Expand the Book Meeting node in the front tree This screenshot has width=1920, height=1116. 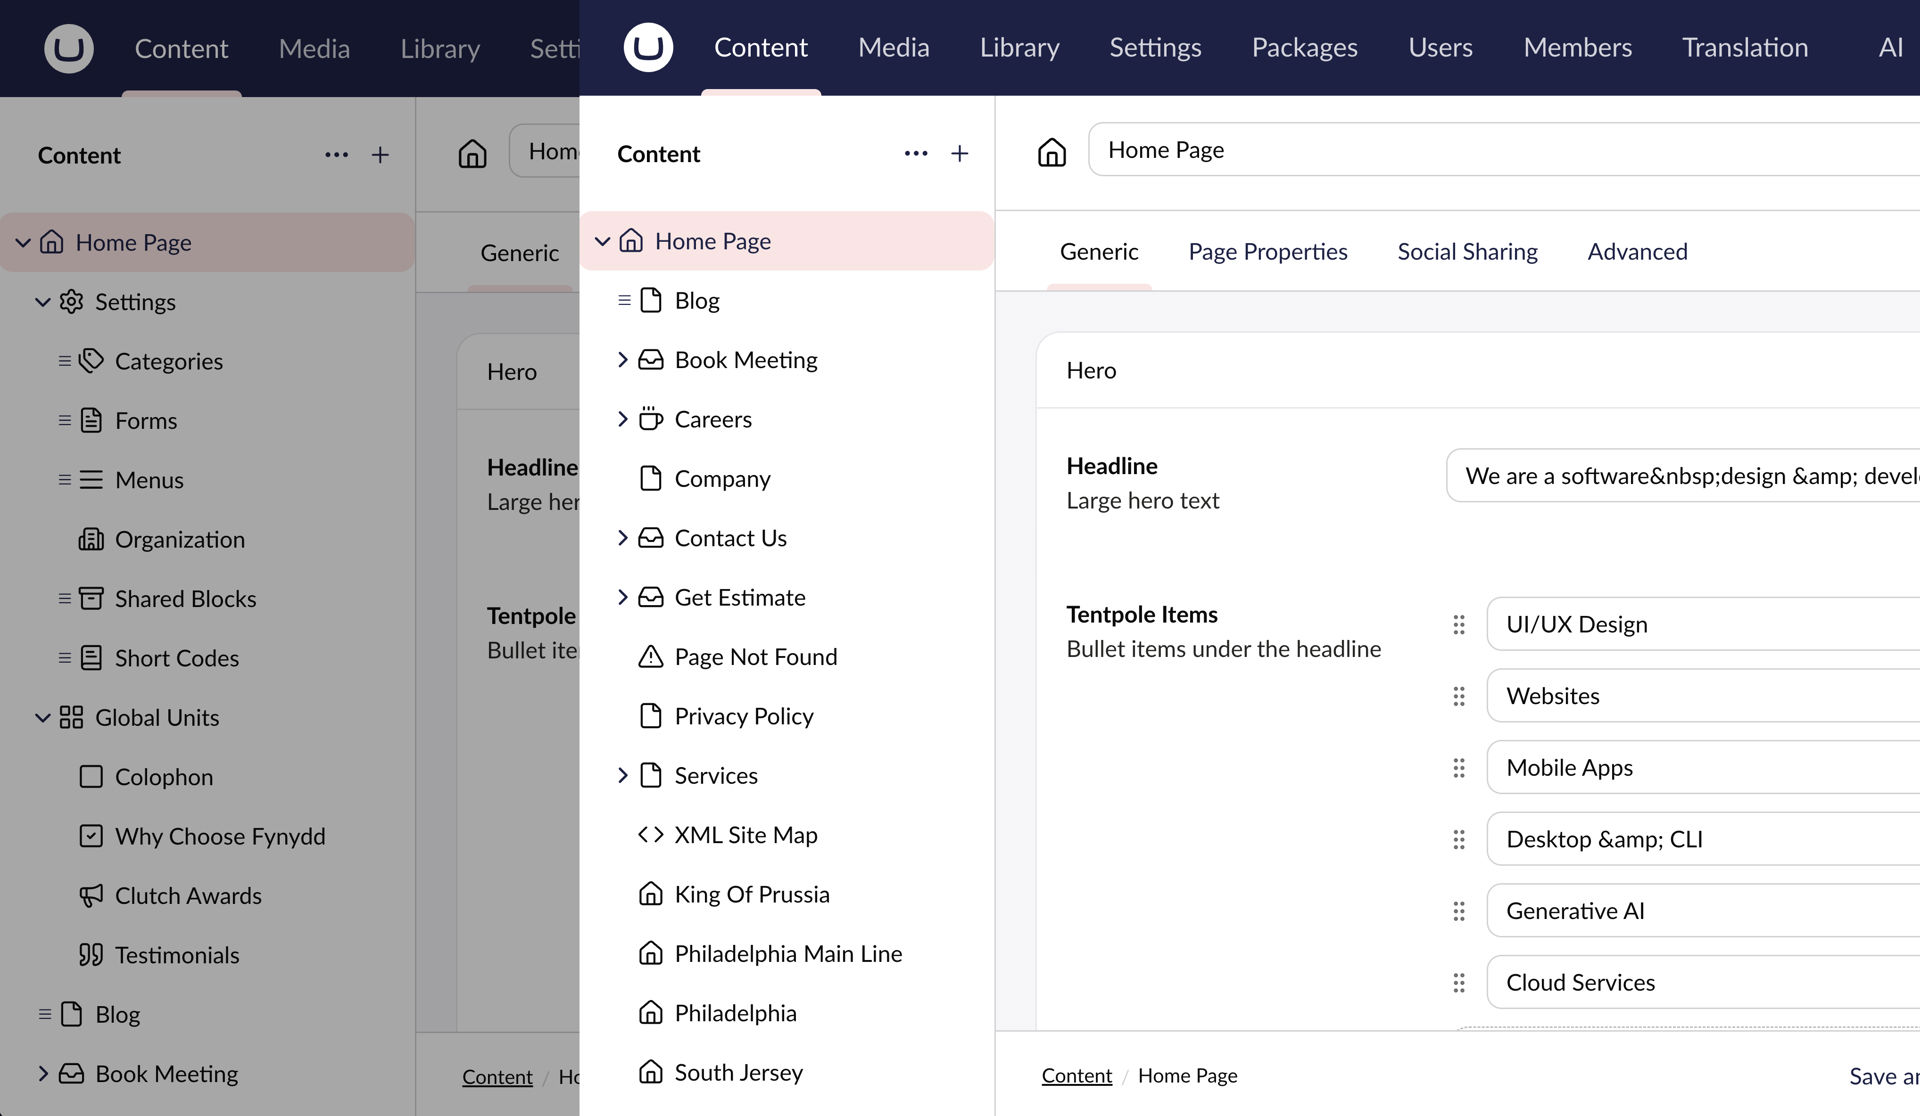tap(622, 360)
